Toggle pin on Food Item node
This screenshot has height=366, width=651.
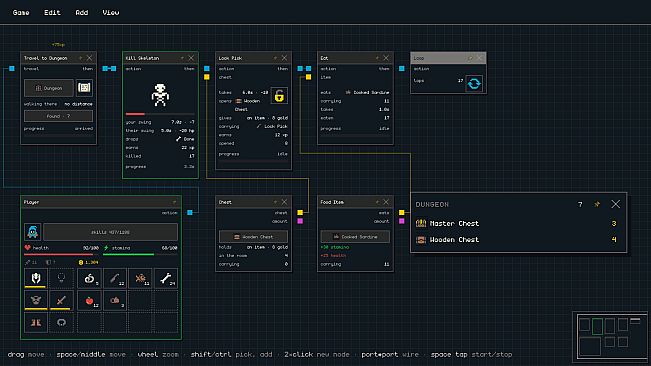(377, 202)
